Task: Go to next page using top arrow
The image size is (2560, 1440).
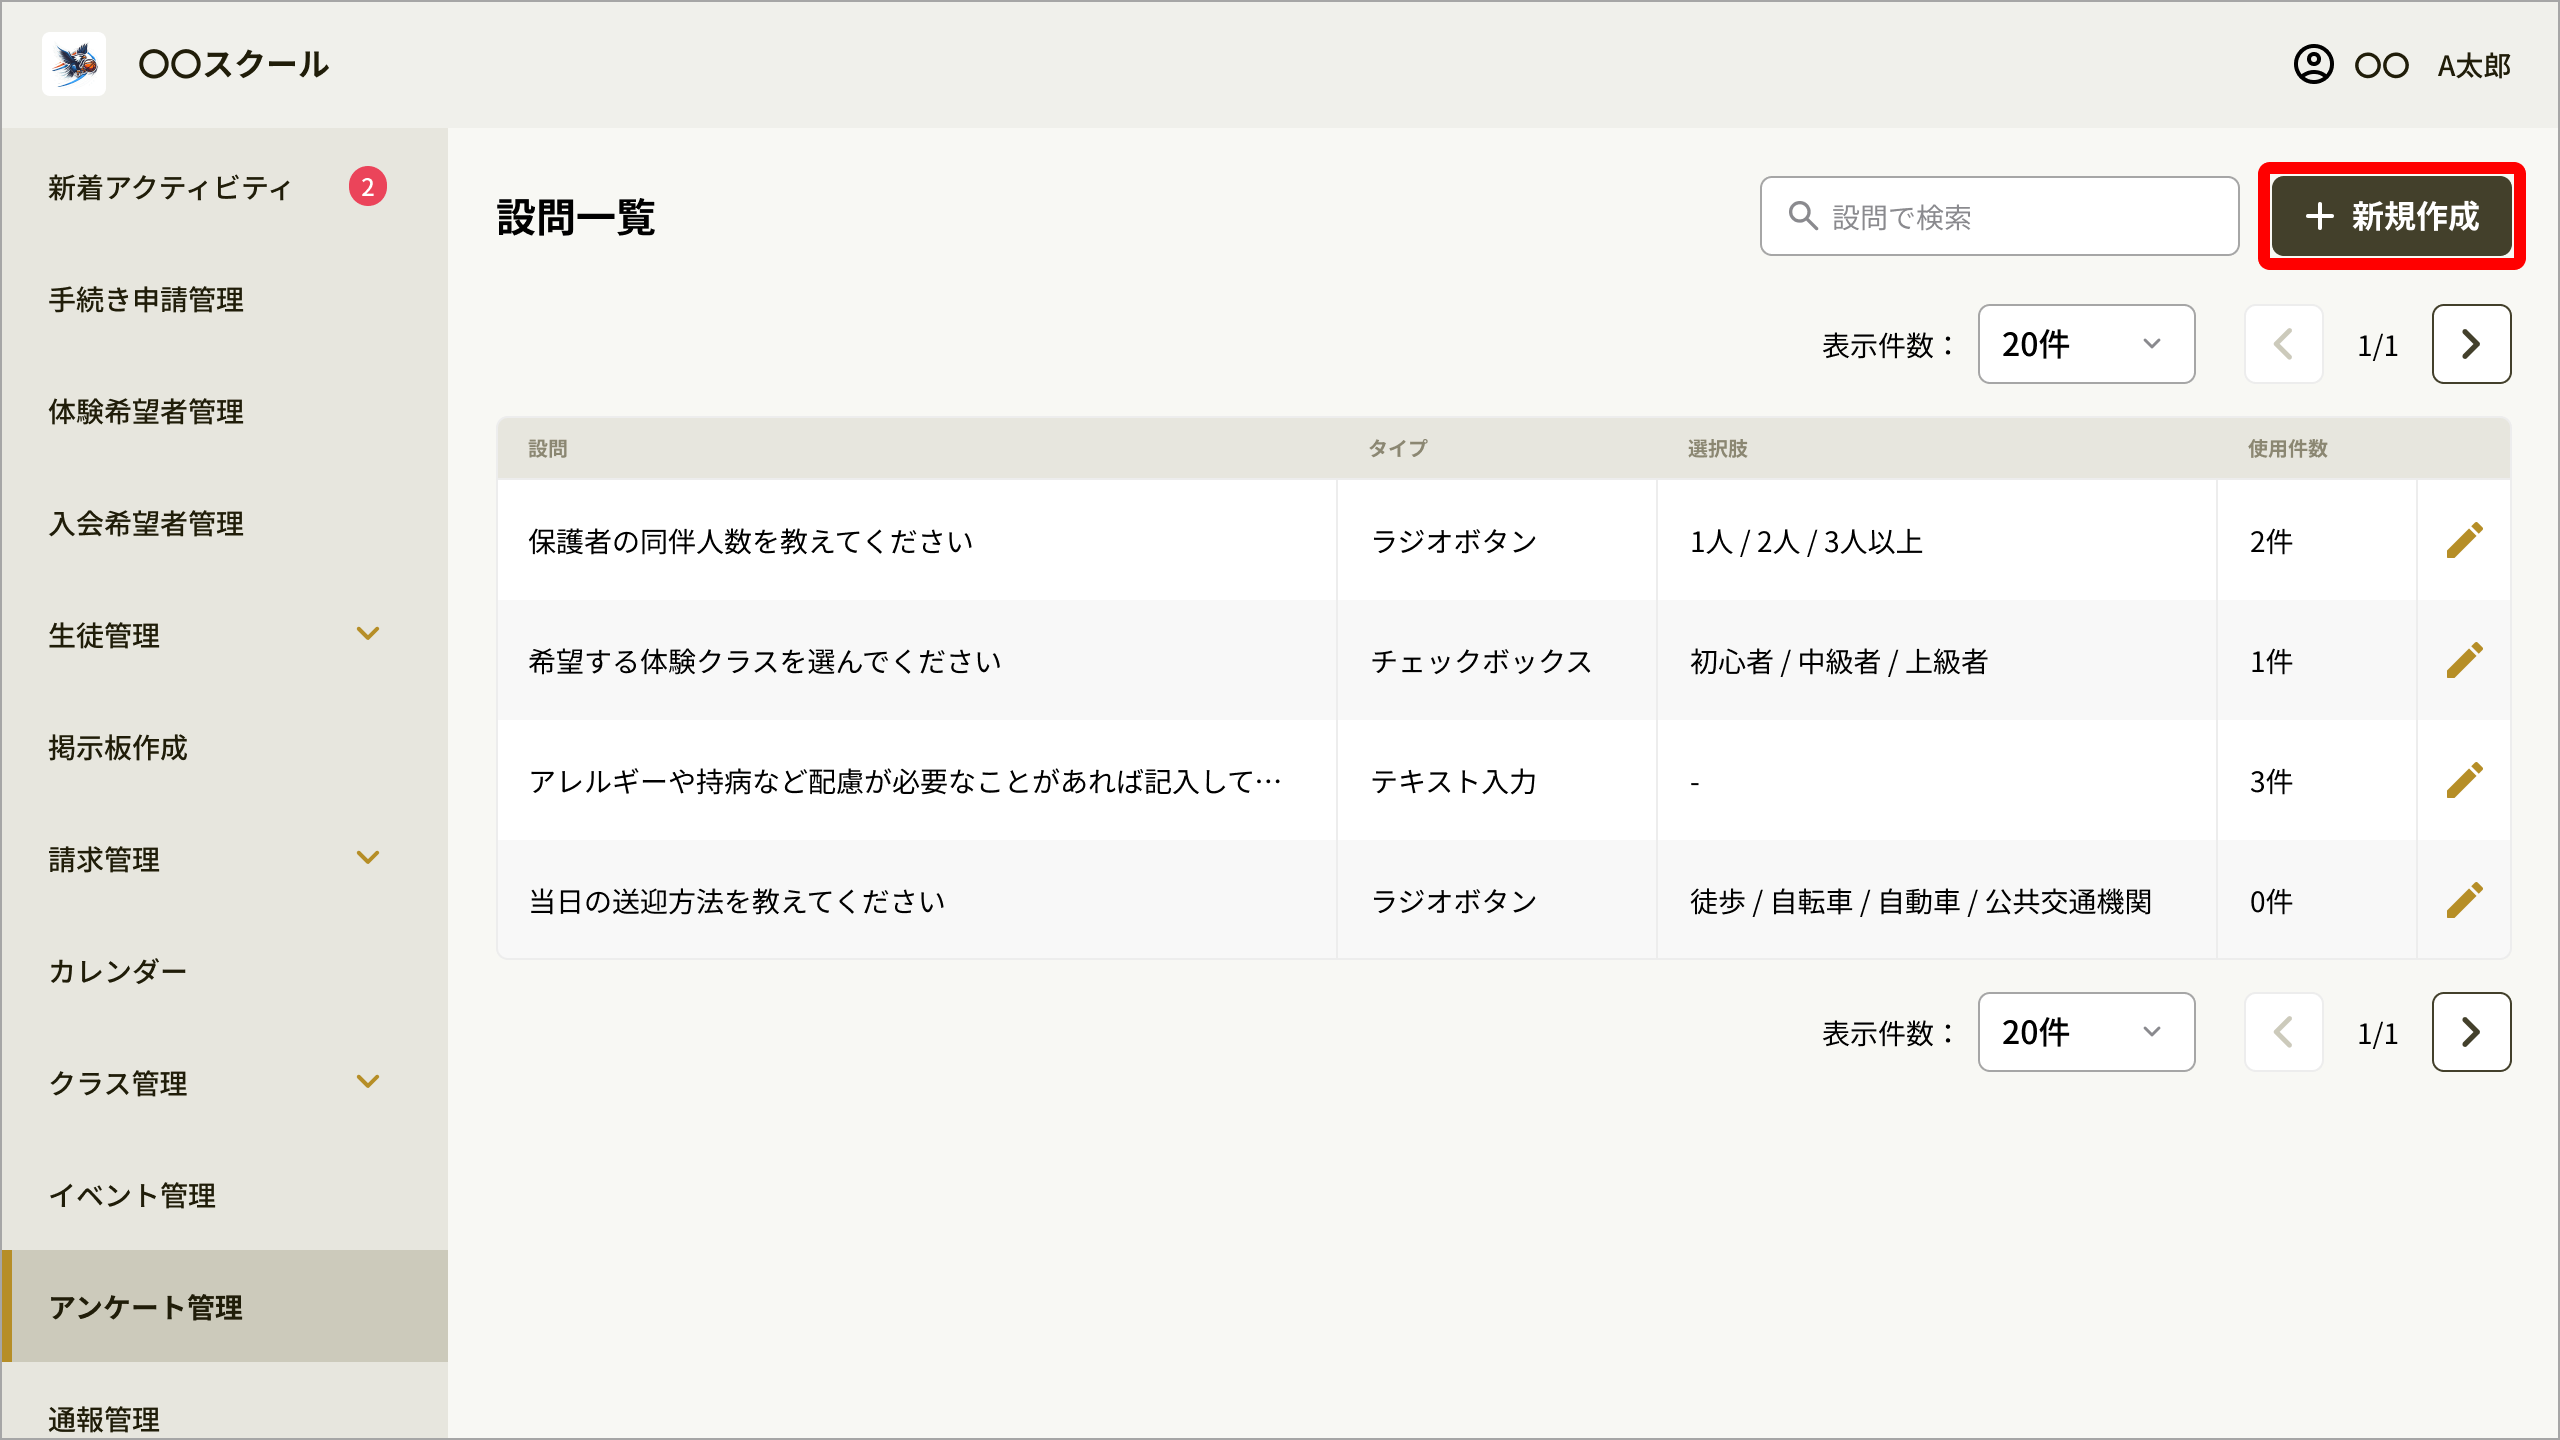Action: pyautogui.click(x=2471, y=344)
